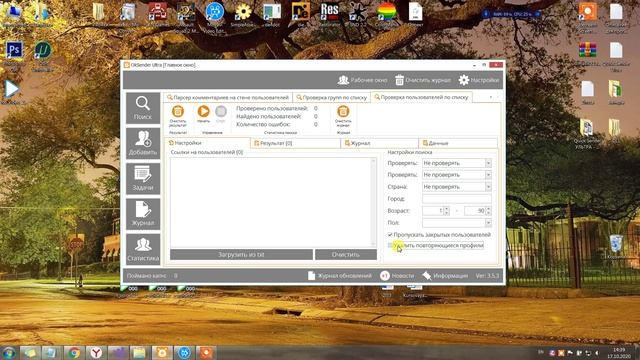Image resolution: width=640 pixels, height=360 pixels.
Task: Open Google Chrome from the taskbar
Action: click(x=74, y=352)
